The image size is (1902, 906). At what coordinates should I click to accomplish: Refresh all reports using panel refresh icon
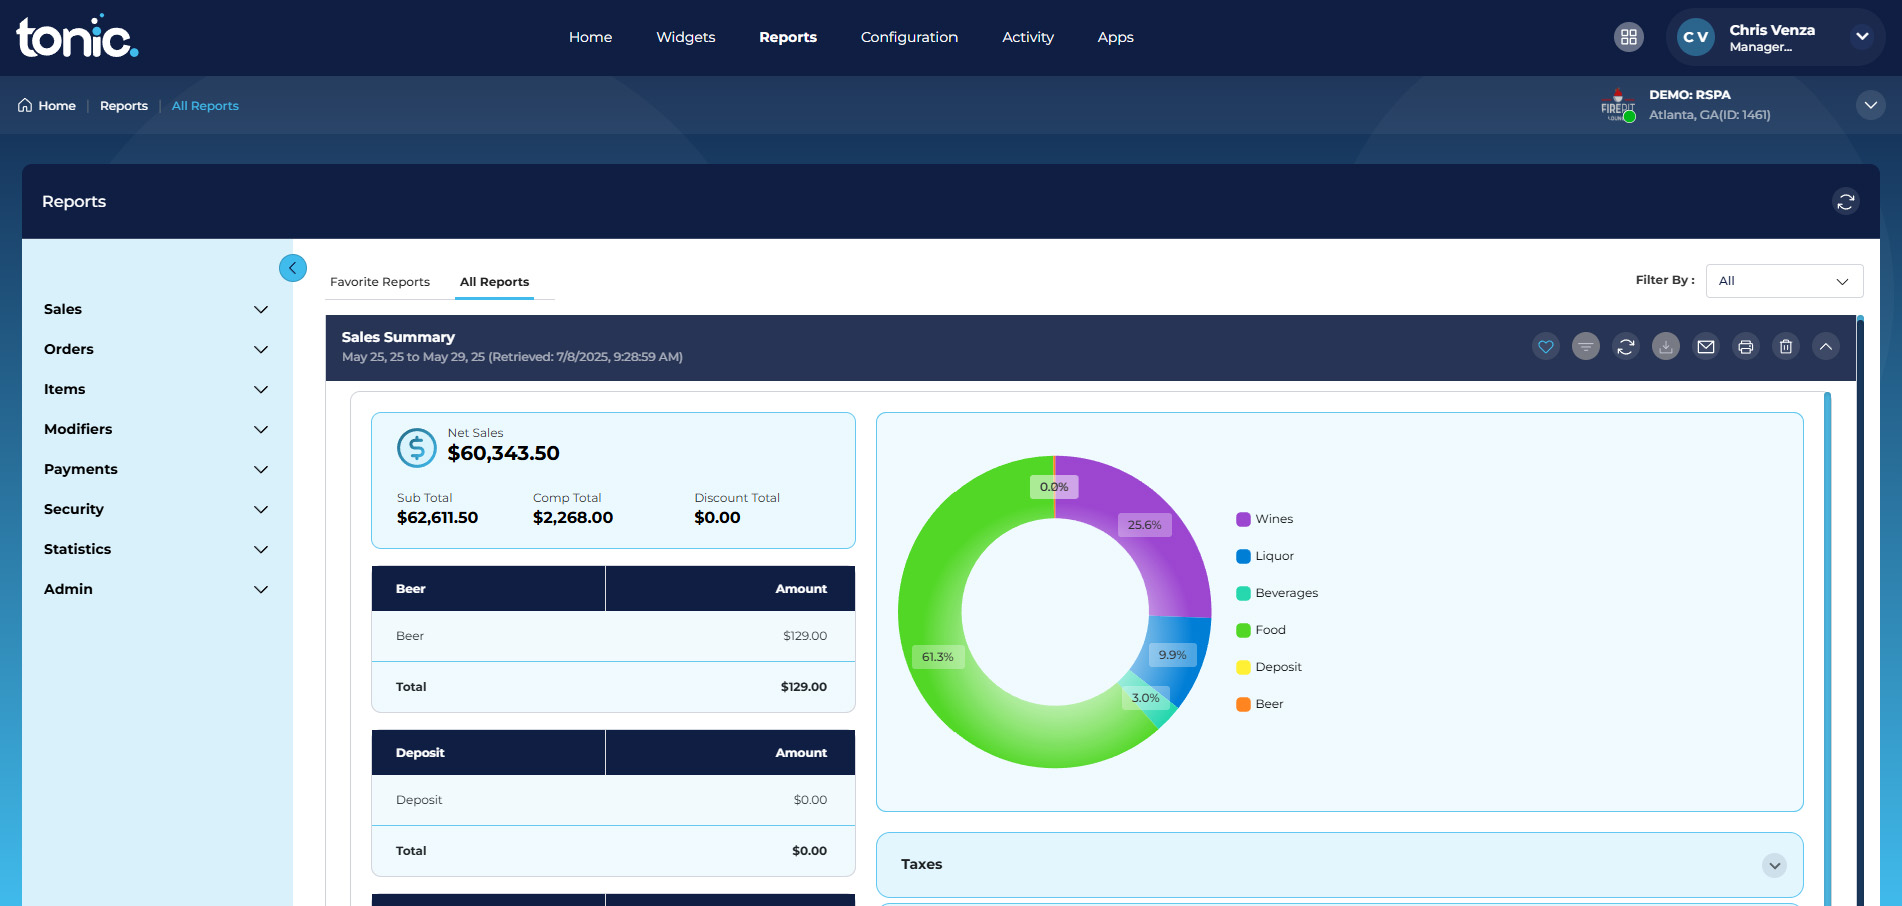[1846, 202]
